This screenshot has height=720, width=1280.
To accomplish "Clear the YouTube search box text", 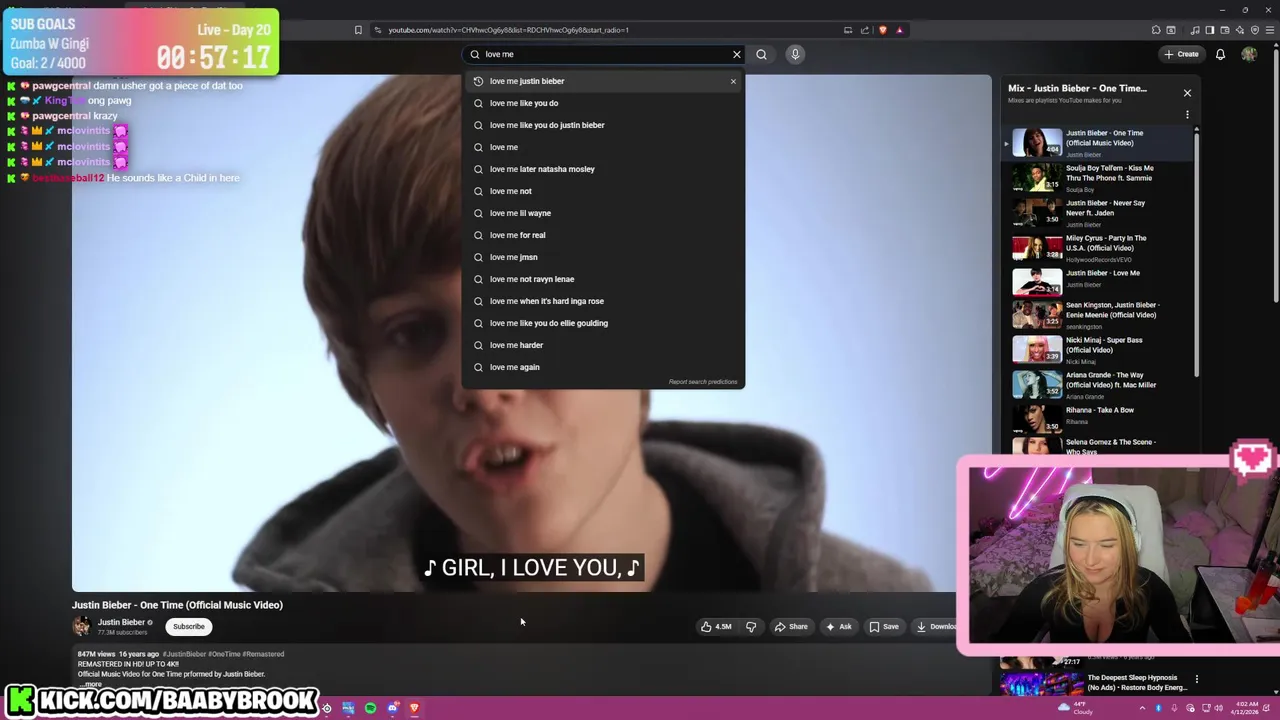I will [737, 54].
